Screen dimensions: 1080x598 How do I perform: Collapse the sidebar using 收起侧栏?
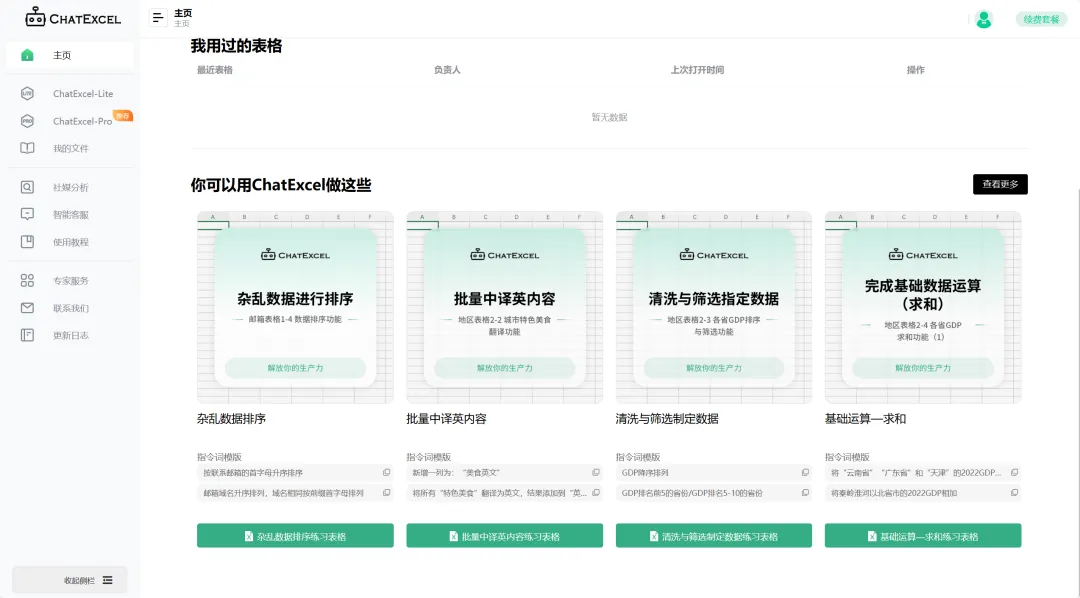(68, 580)
